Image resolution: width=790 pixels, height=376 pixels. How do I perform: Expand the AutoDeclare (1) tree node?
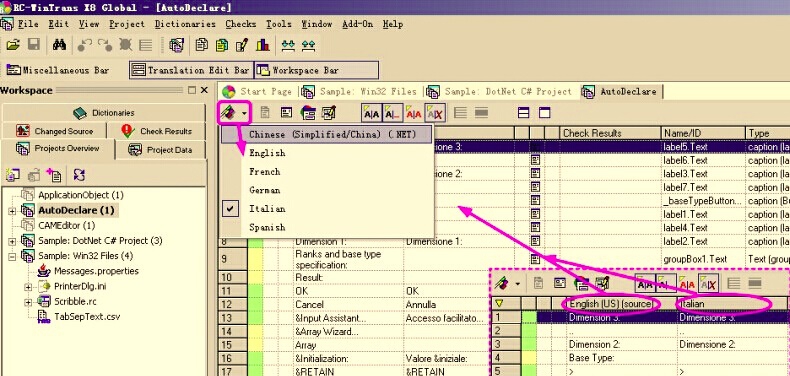(12, 211)
